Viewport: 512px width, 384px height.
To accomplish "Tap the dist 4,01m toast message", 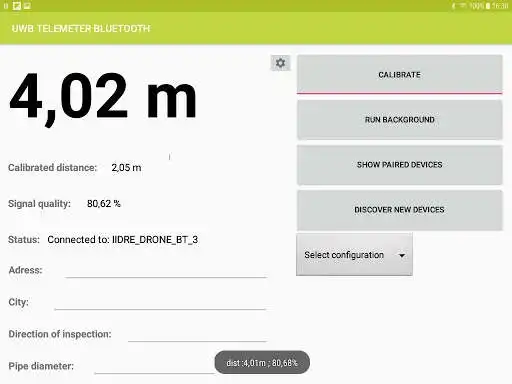I will pyautogui.click(x=262, y=362).
